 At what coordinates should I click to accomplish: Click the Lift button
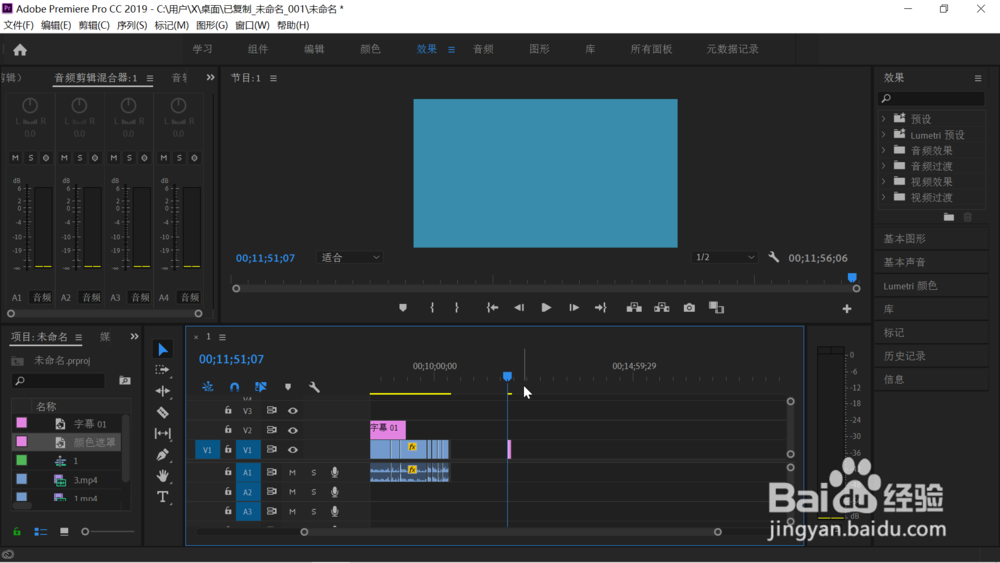pos(634,308)
